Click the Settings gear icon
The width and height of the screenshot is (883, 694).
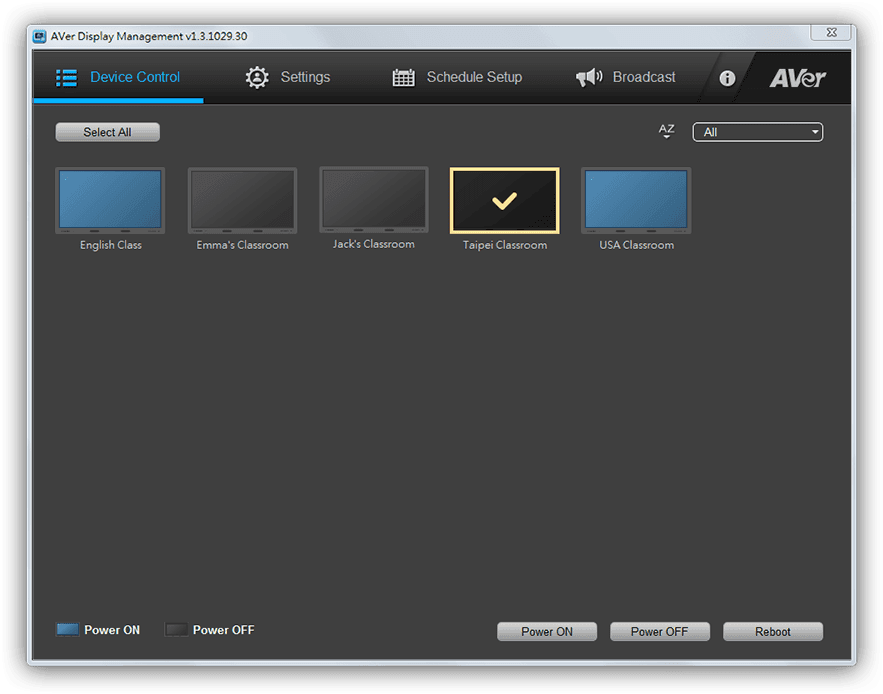257,77
